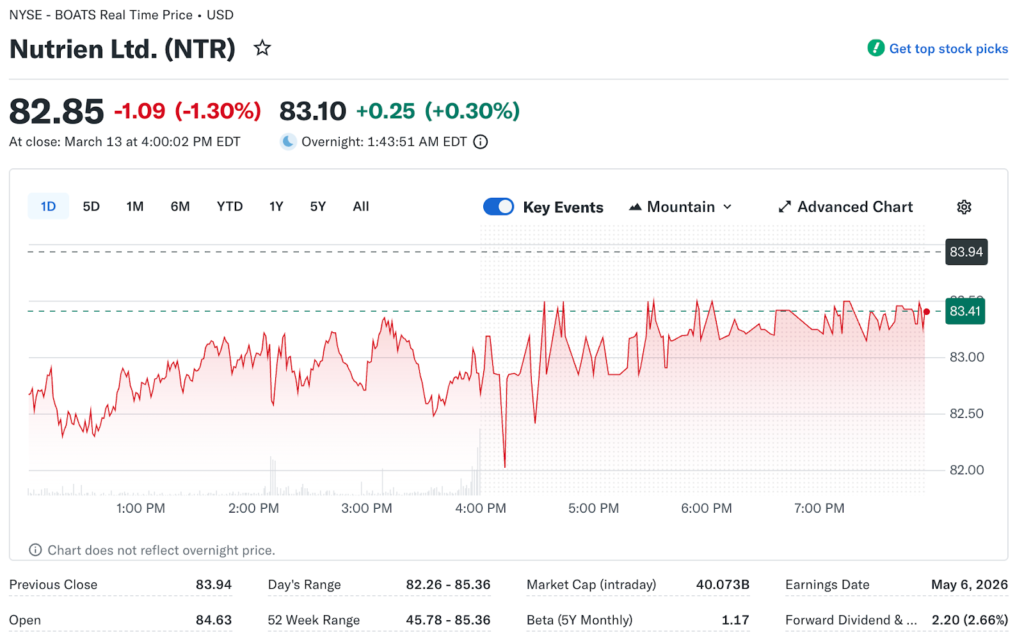Screen dimensions: 1024x640
Task: Click the overnight price info icon
Action: coord(480,142)
